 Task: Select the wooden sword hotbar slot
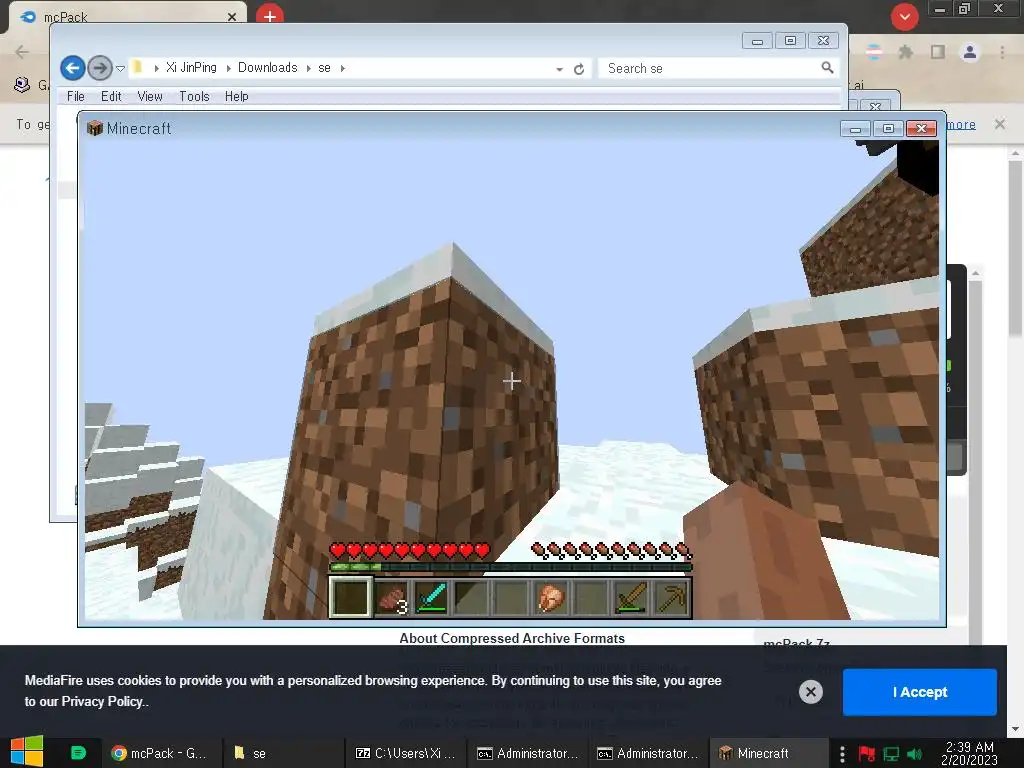coord(631,598)
